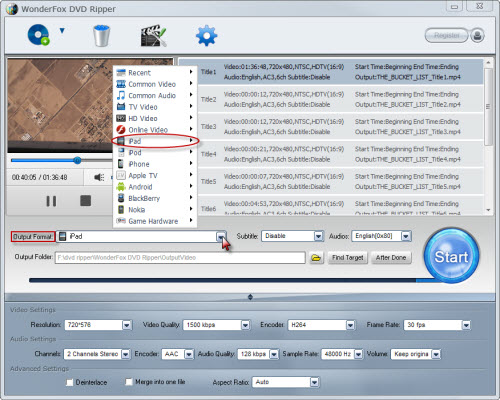Open the Frame Rate dropdown
This screenshot has height=400, width=500.
[437, 325]
